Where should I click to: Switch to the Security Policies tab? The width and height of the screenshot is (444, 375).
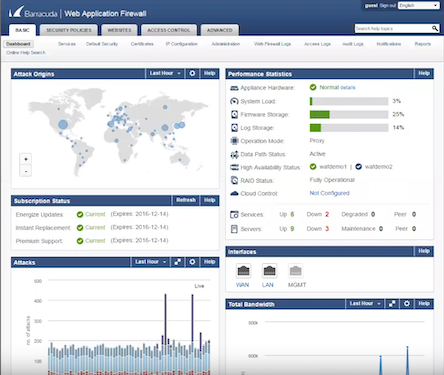(69, 30)
